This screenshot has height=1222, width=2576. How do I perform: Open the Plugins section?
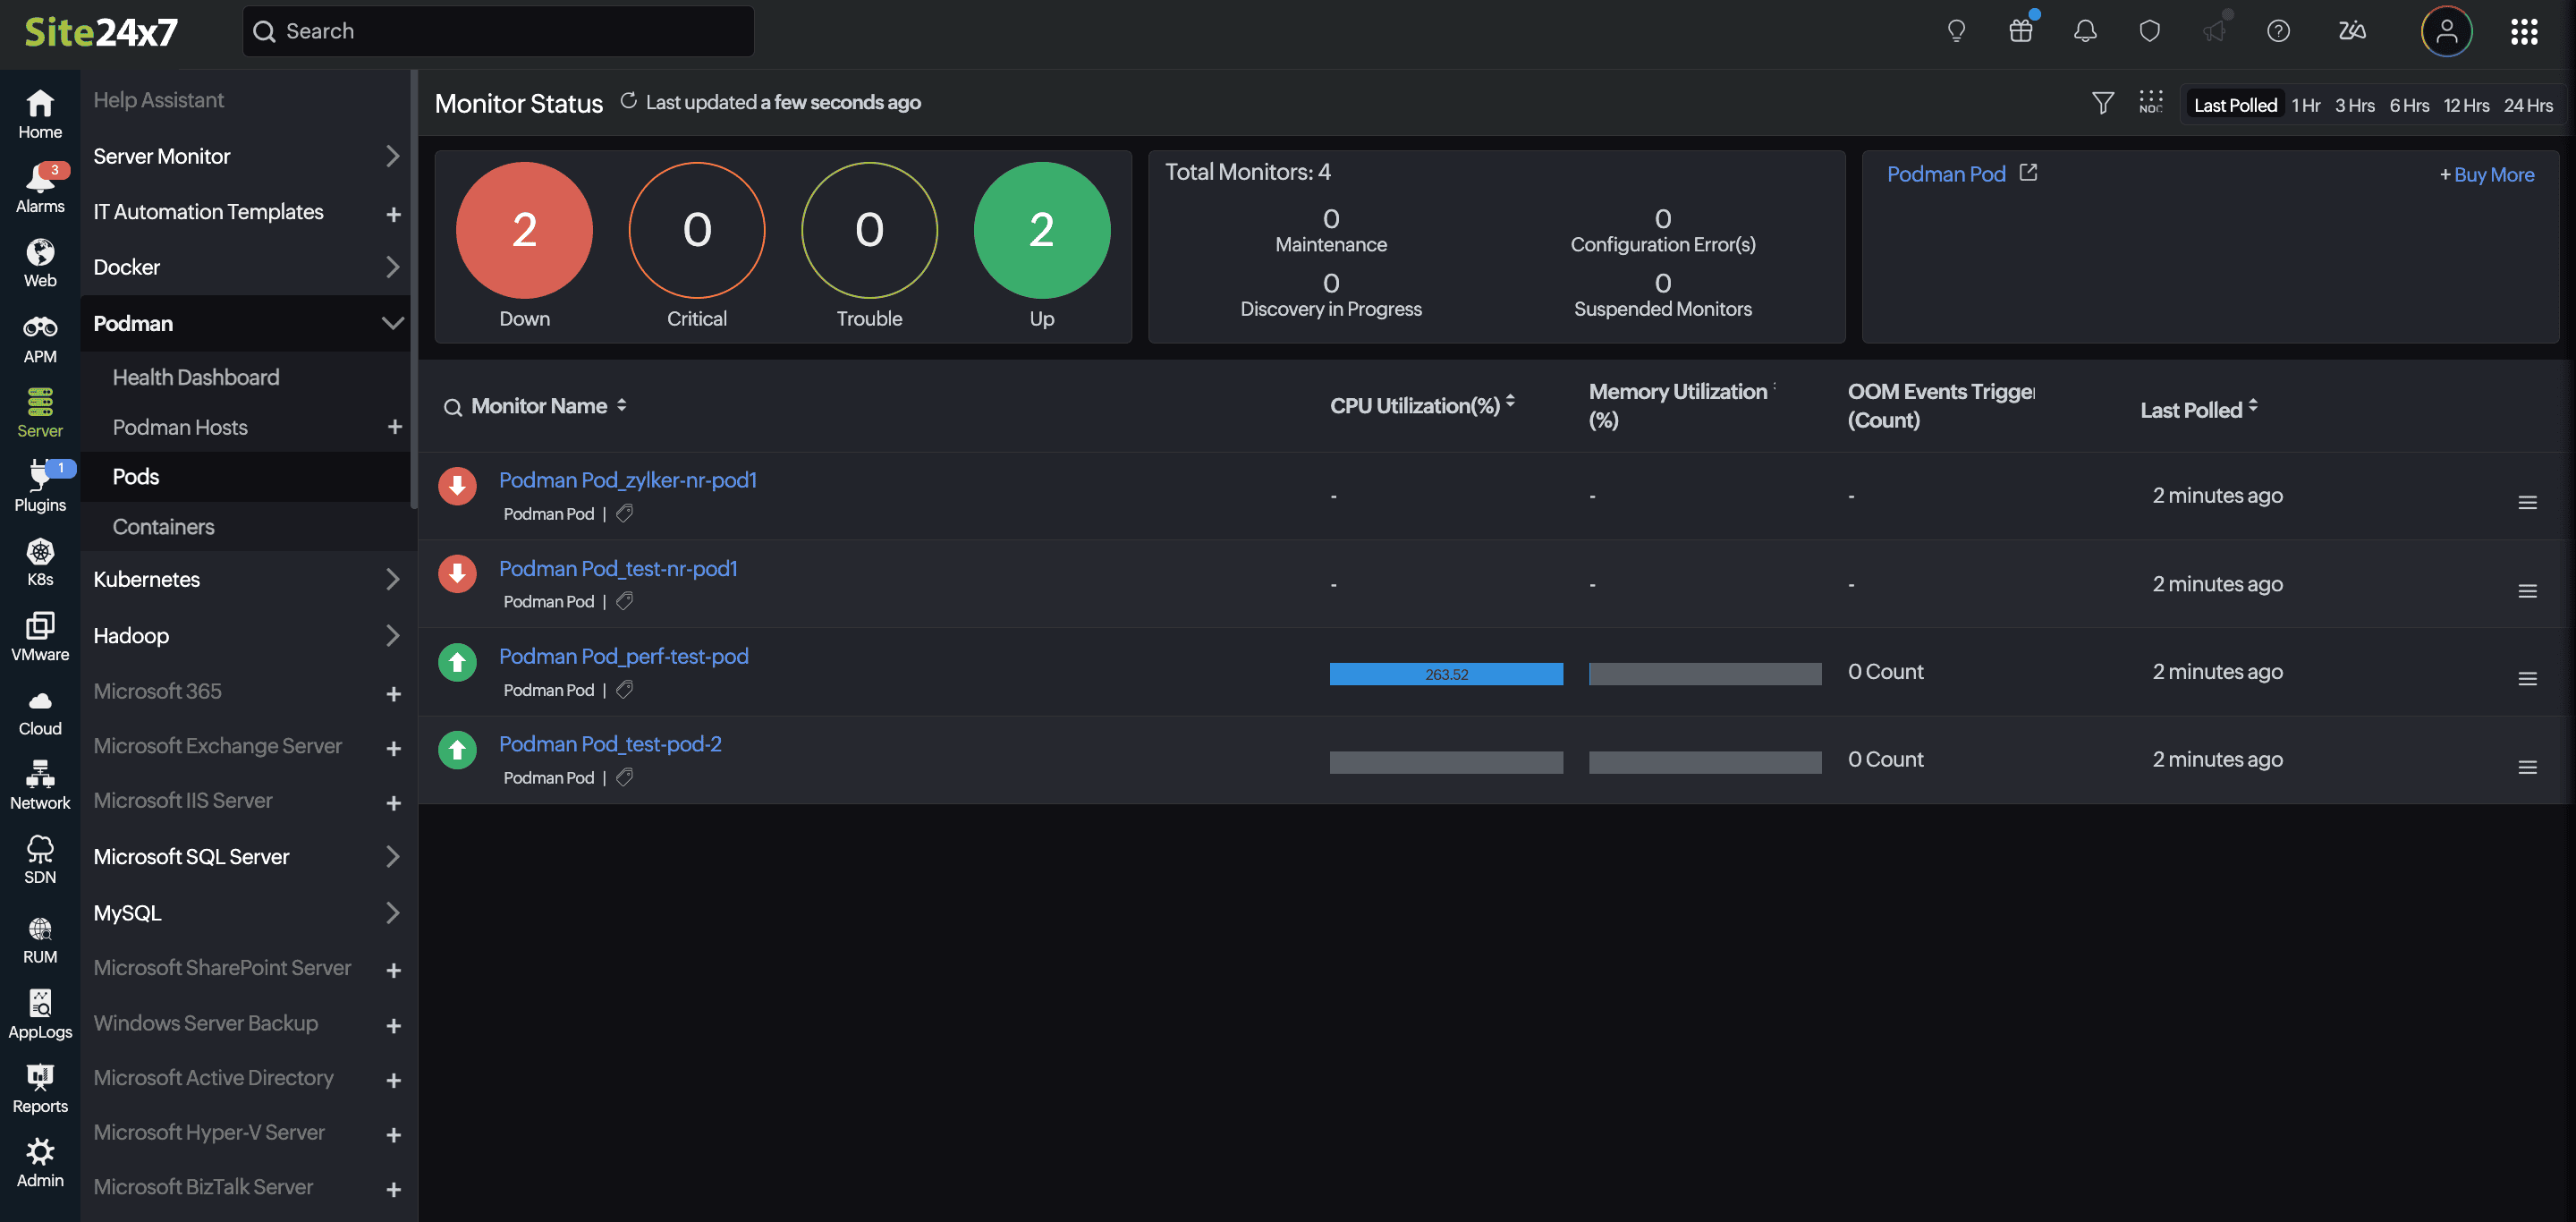tap(40, 487)
